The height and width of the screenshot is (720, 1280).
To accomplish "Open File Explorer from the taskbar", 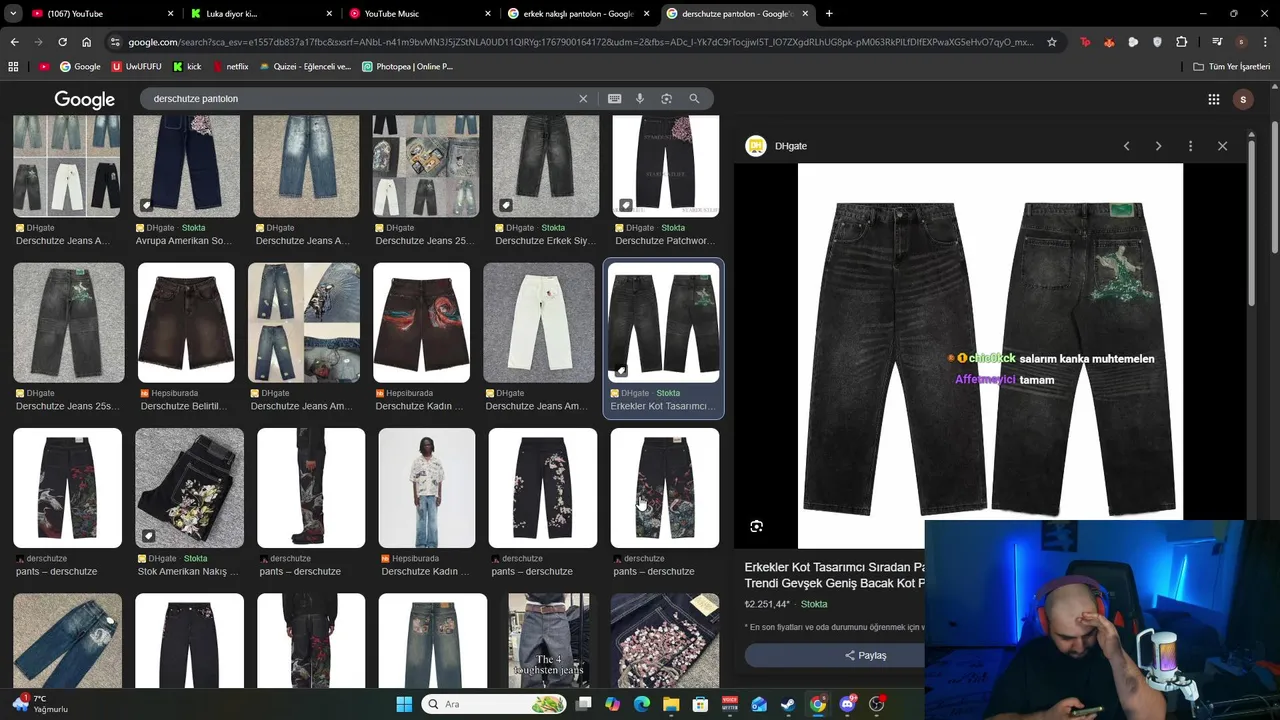I will point(671,704).
